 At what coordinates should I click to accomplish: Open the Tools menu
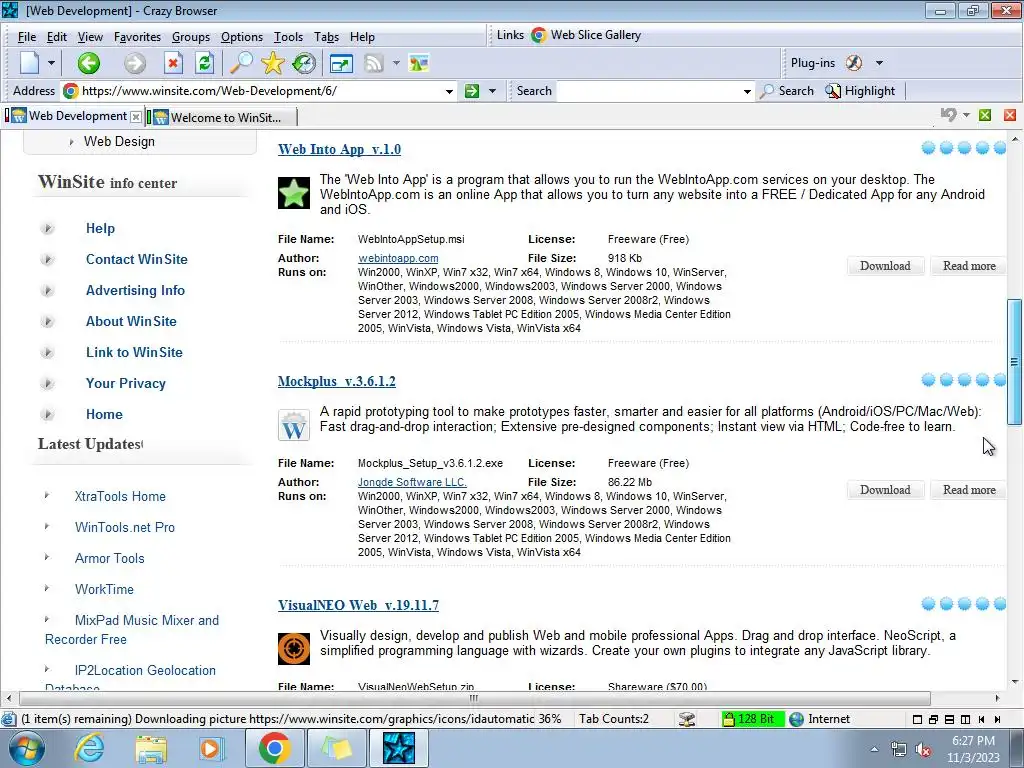point(288,37)
